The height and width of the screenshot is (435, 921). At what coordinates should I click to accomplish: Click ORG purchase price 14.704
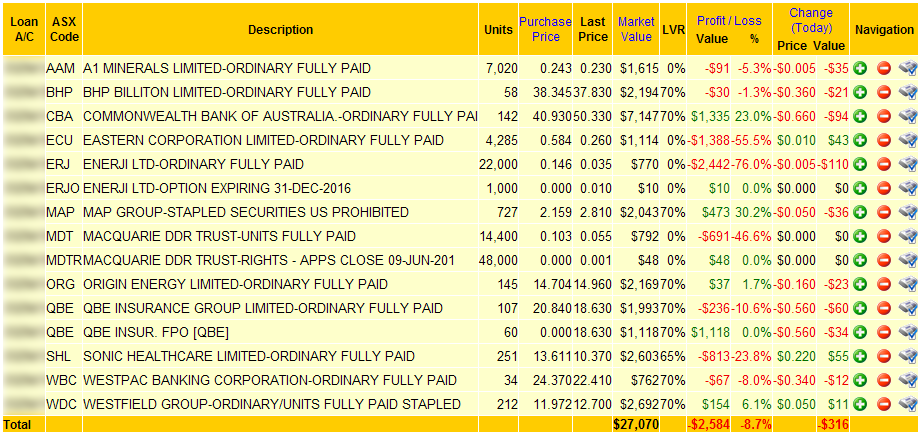552,284
